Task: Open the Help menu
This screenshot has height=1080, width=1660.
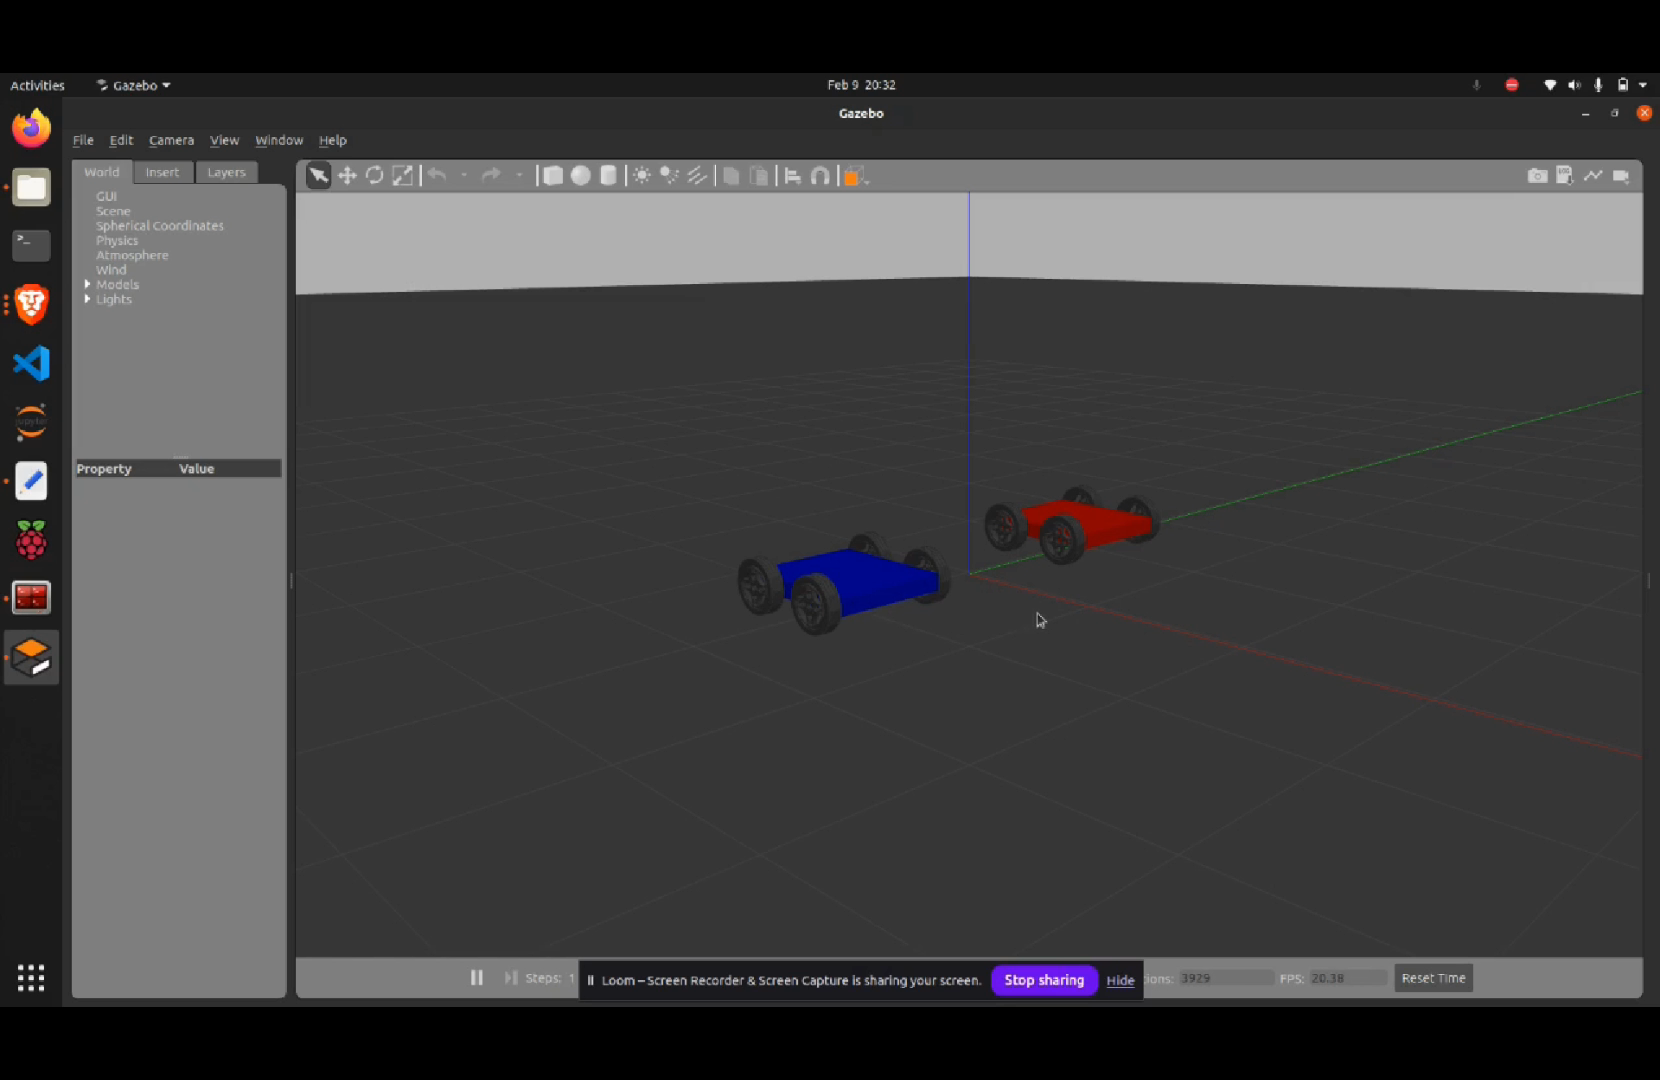Action: 332,140
